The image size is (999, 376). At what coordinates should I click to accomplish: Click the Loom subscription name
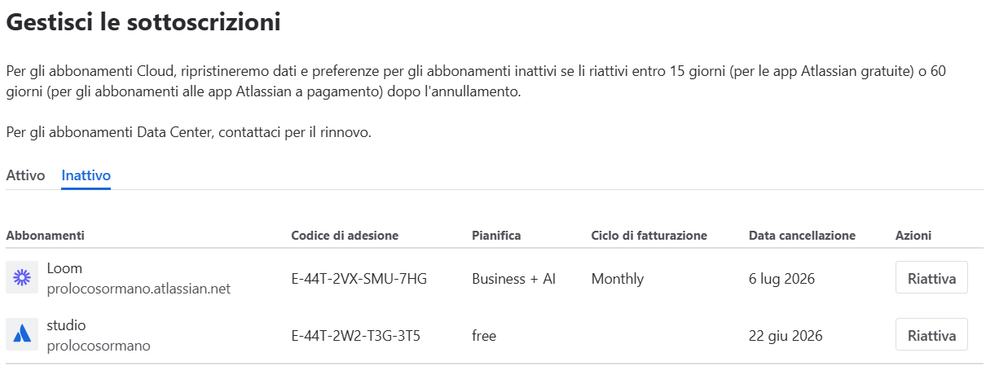64,268
